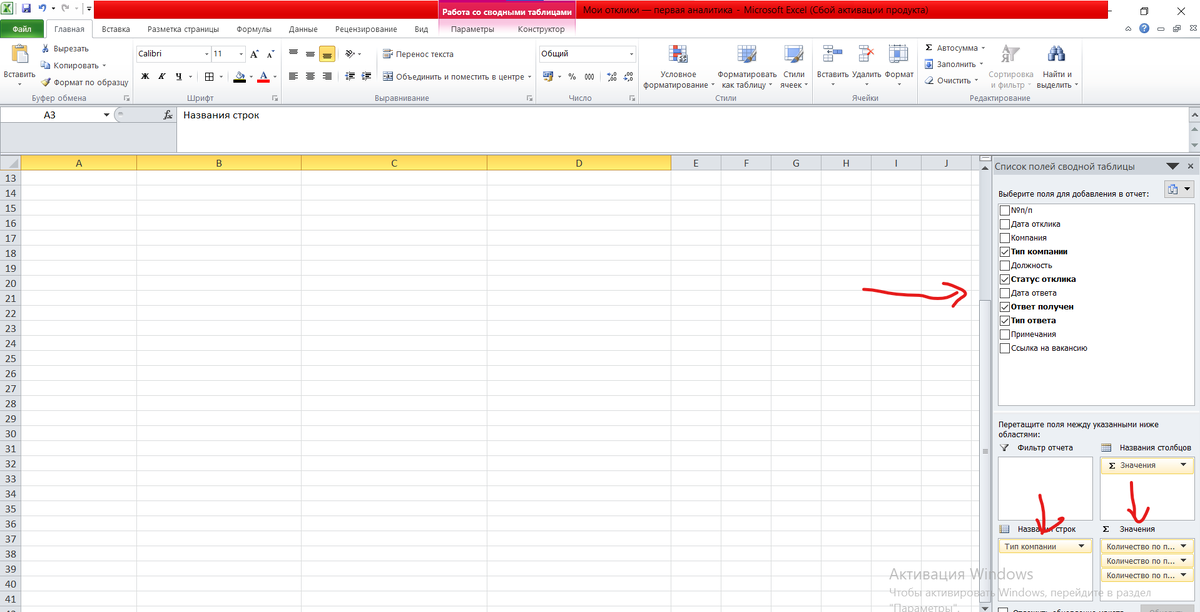Apply font color with the red A icon

(263, 76)
